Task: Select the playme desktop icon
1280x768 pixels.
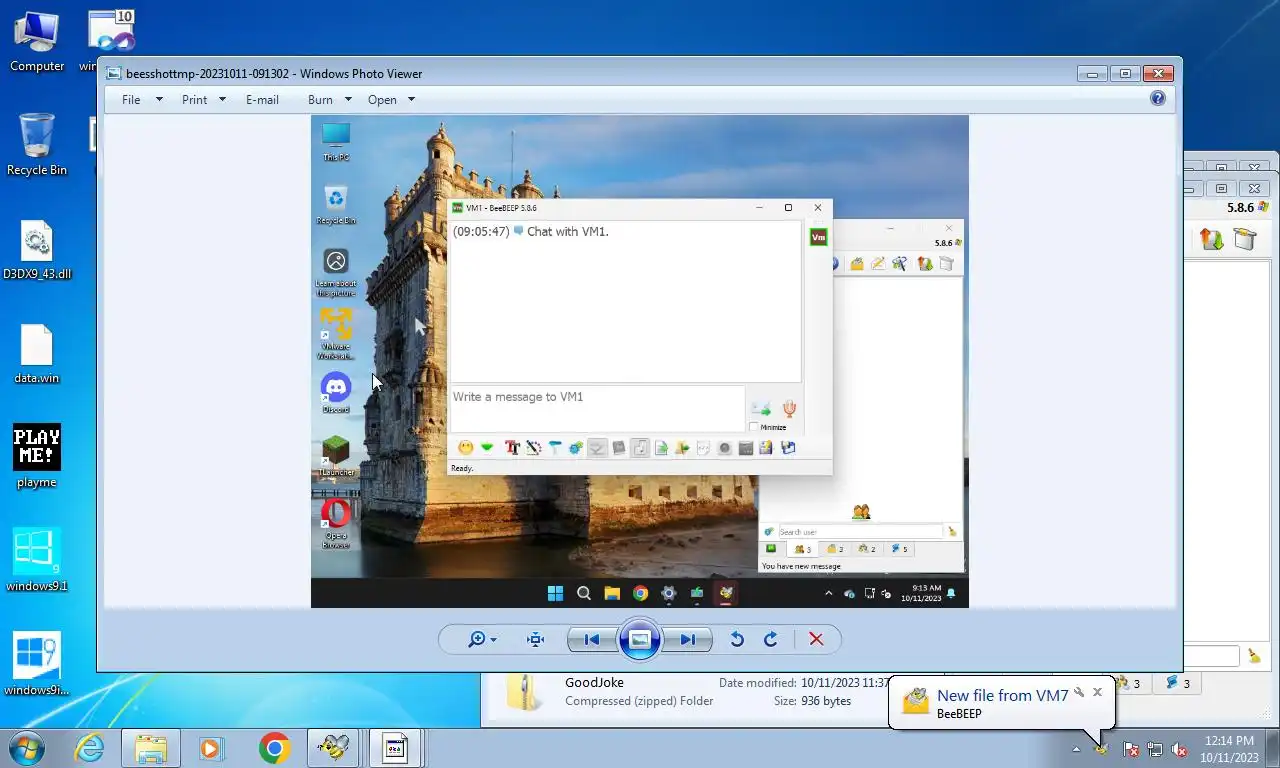Action: 37,457
